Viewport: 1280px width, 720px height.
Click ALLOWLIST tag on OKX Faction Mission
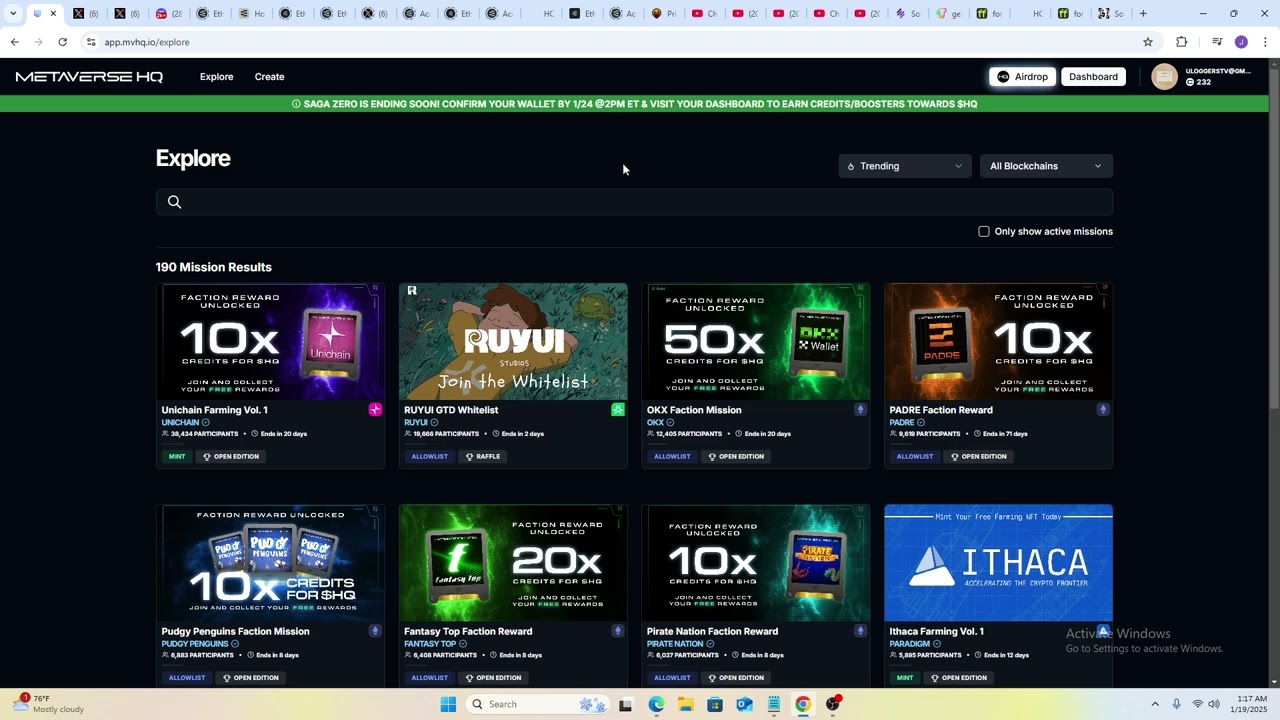672,456
